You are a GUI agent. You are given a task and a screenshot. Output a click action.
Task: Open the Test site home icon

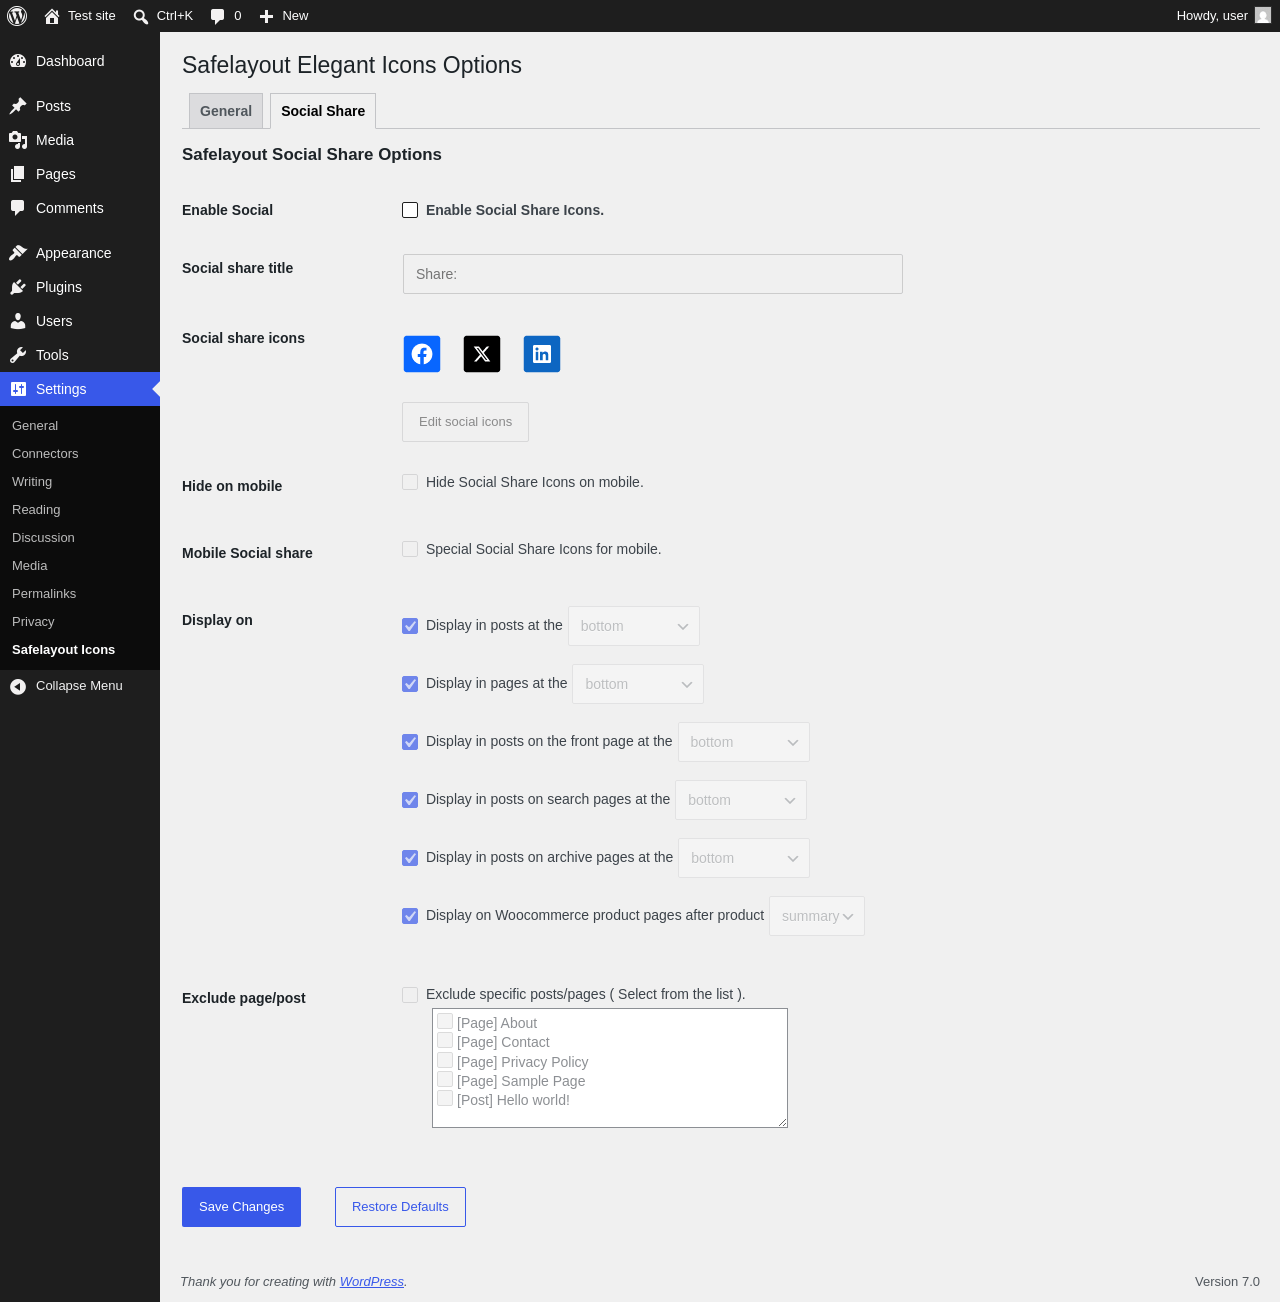pyautogui.click(x=52, y=16)
